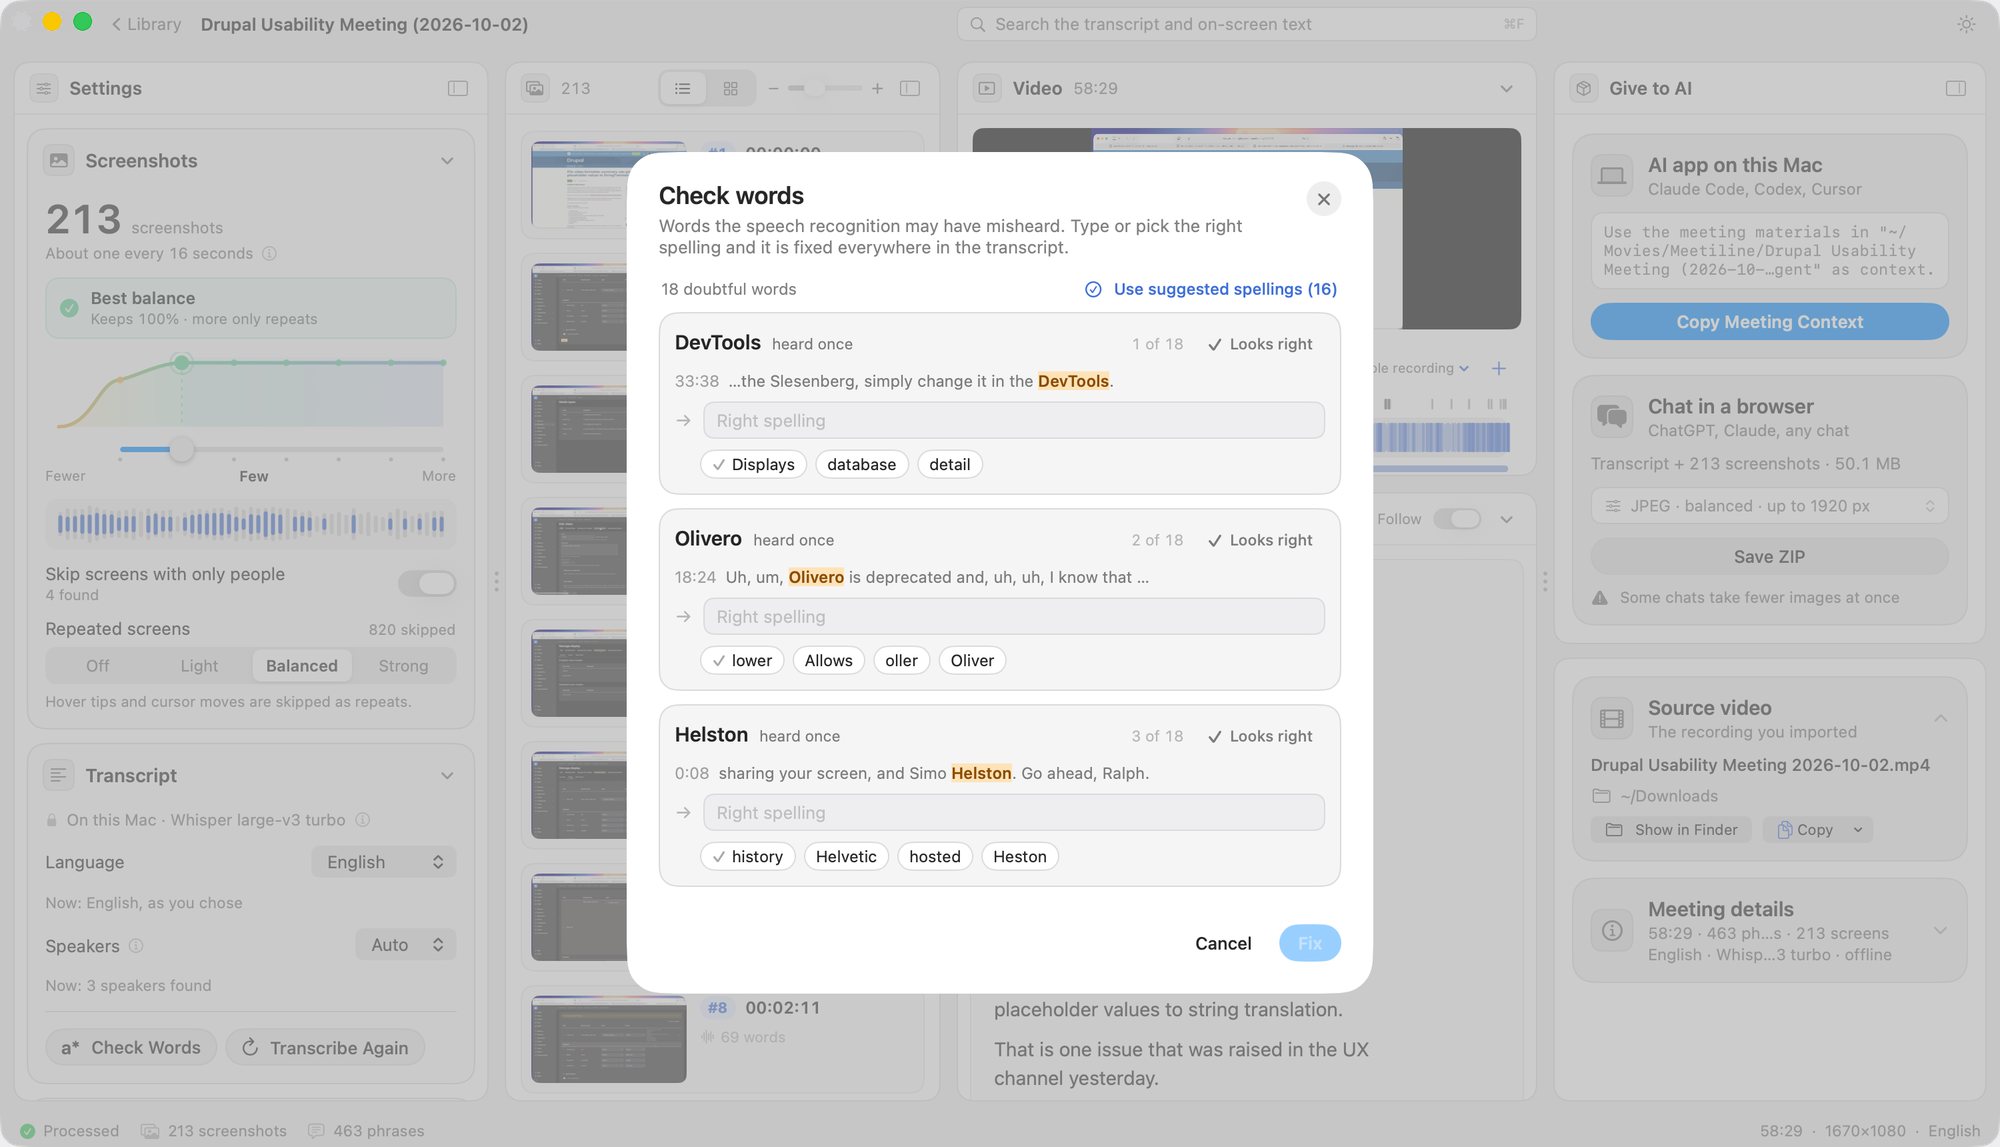Pick the Displays suggestion chip
This screenshot has width=2000, height=1147.
753,465
